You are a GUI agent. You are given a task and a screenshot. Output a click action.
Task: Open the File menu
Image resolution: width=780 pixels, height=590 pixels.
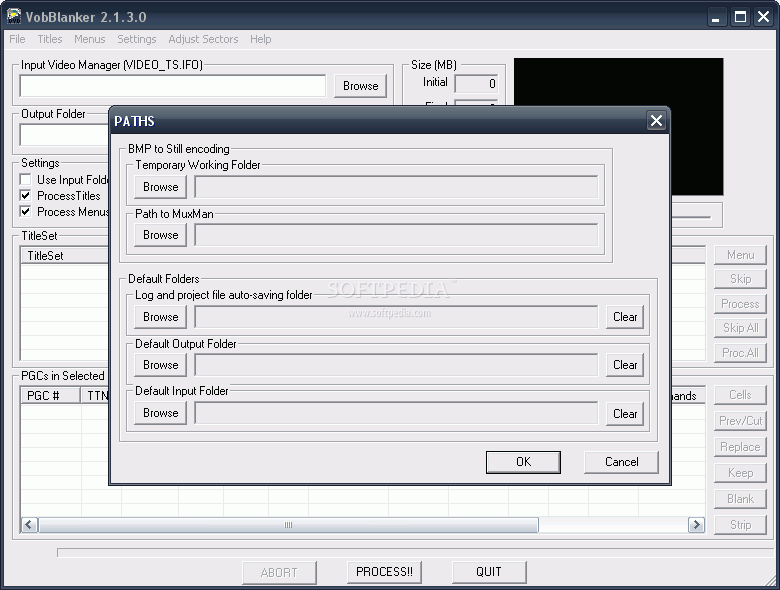click(17, 39)
